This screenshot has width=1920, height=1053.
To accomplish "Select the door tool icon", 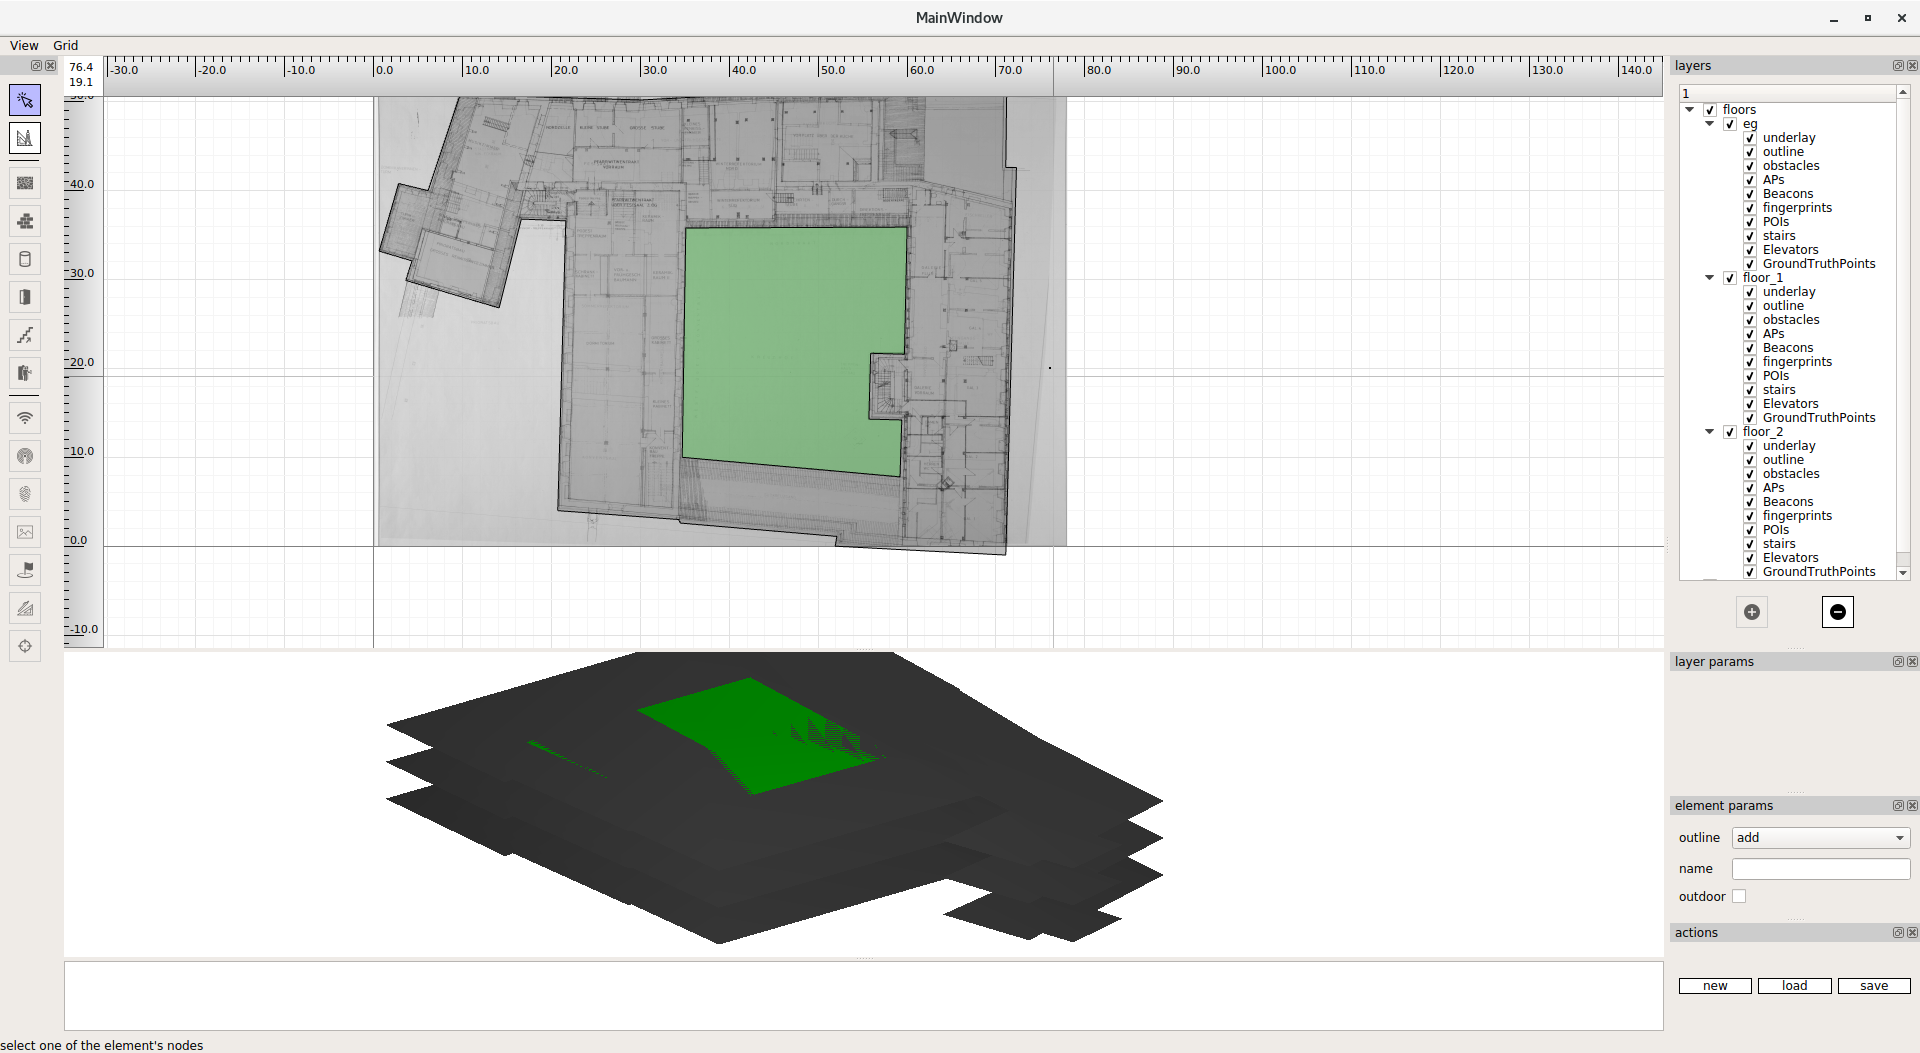I will pyautogui.click(x=25, y=297).
